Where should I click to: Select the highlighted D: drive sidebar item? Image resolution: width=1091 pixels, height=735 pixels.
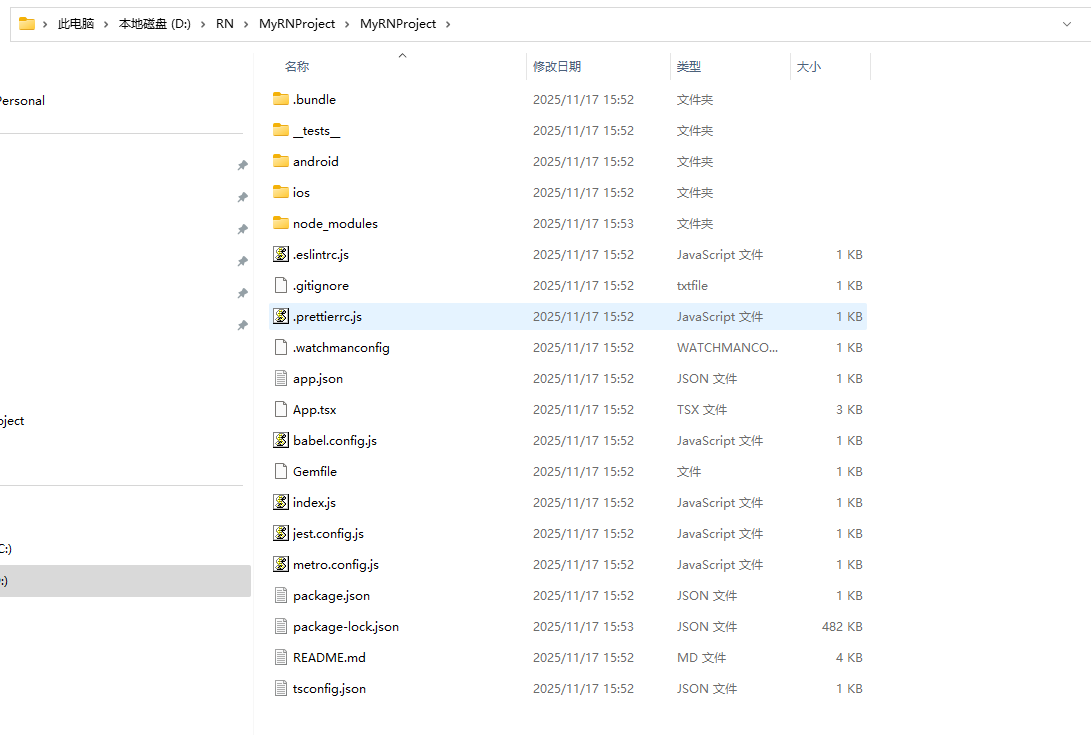[x=125, y=580]
